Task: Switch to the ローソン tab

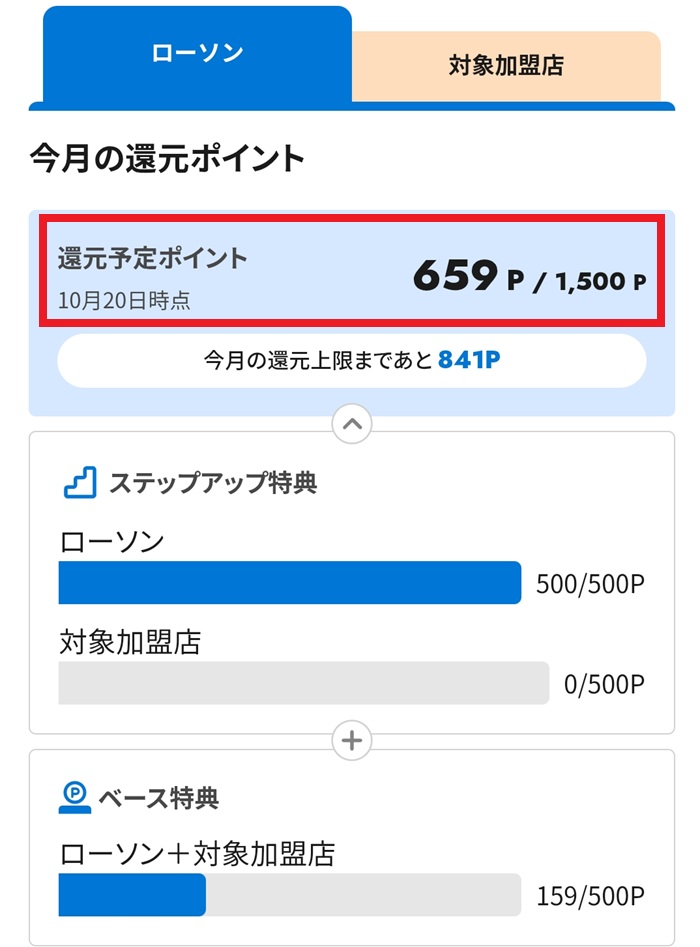Action: pyautogui.click(x=196, y=54)
